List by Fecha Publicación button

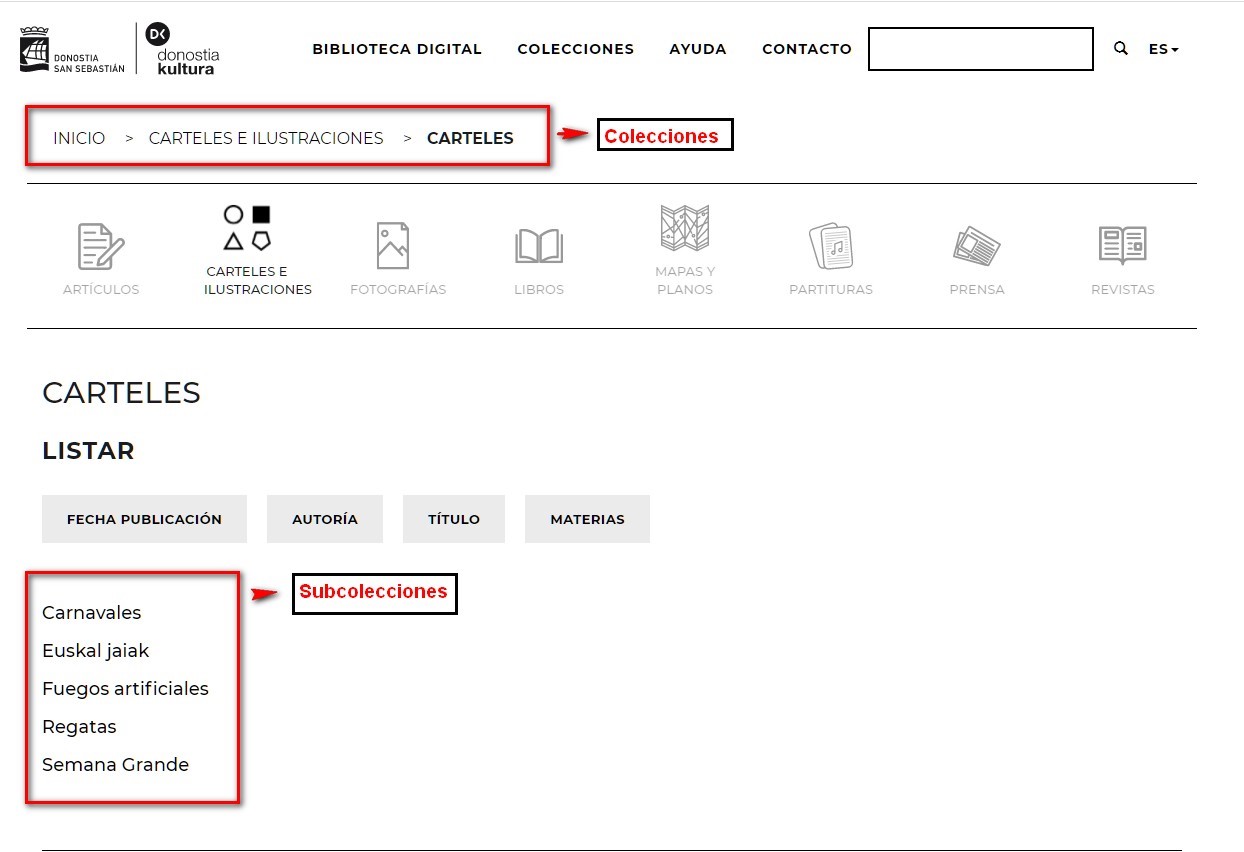click(x=144, y=519)
